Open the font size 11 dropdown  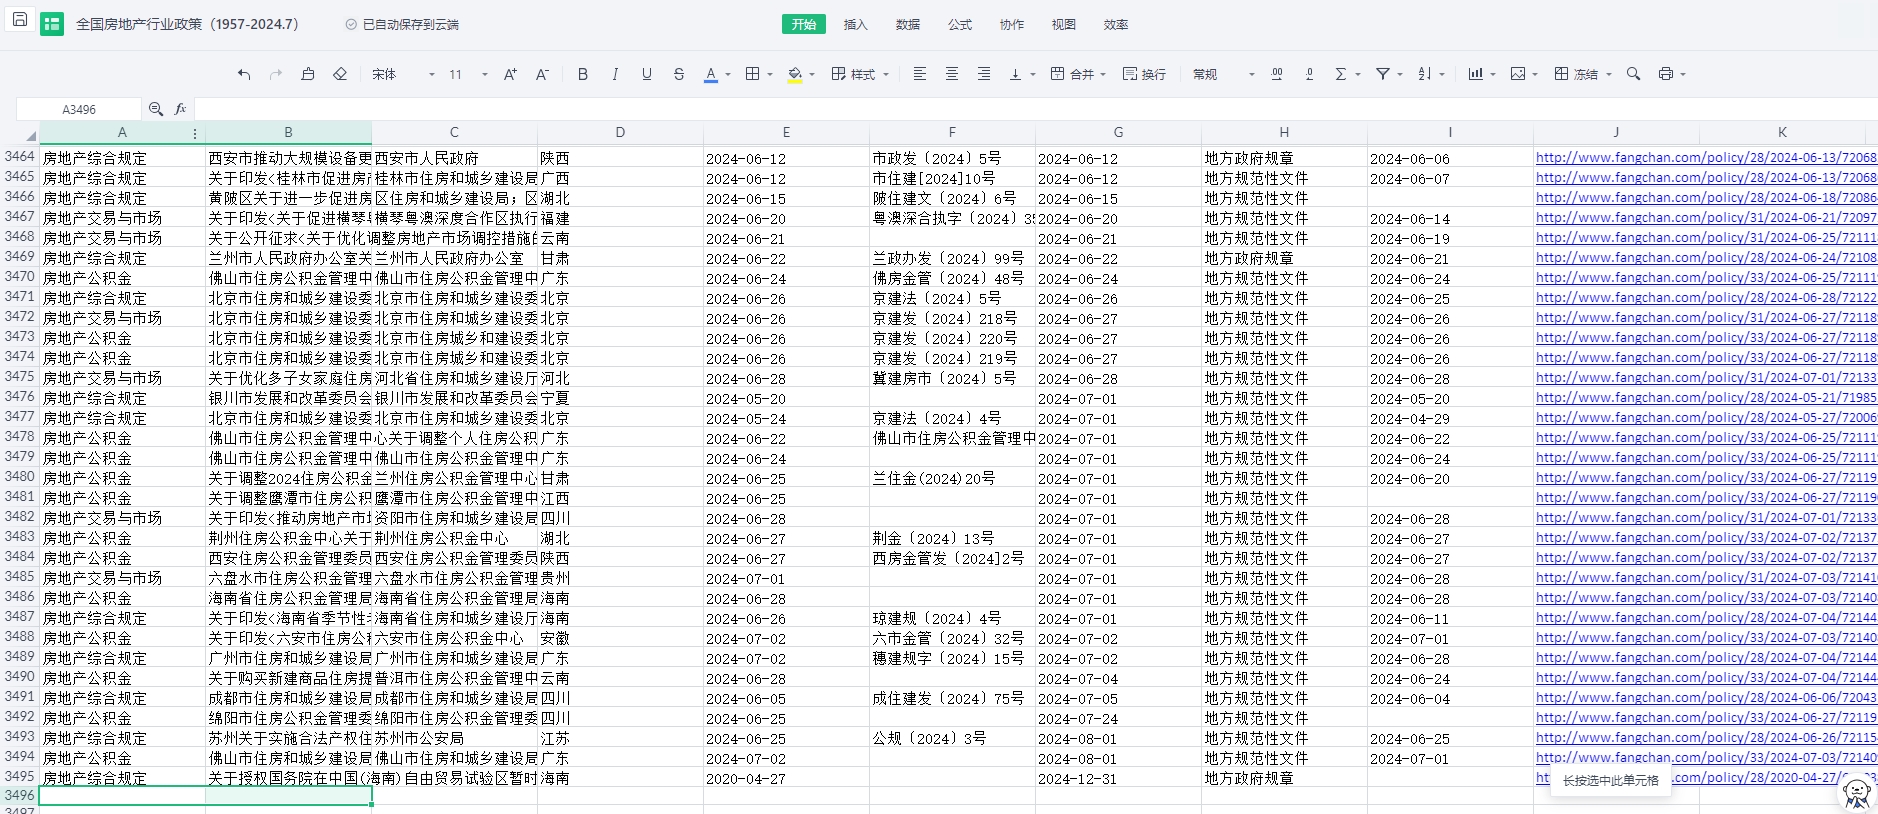click(x=468, y=74)
